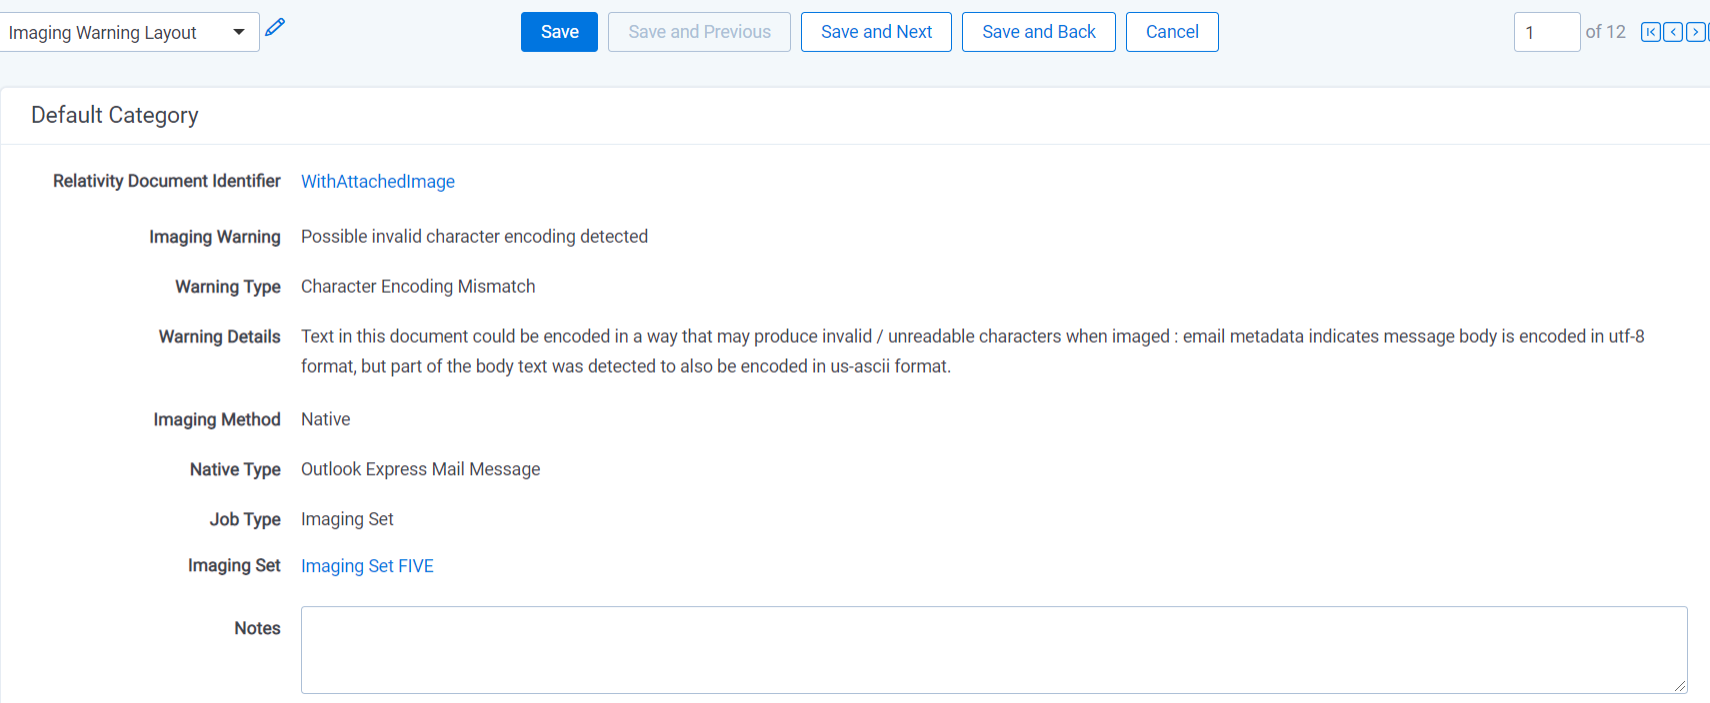The height and width of the screenshot is (703, 1710).
Task: Open the WithAttachedImage document link
Action: click(x=378, y=181)
